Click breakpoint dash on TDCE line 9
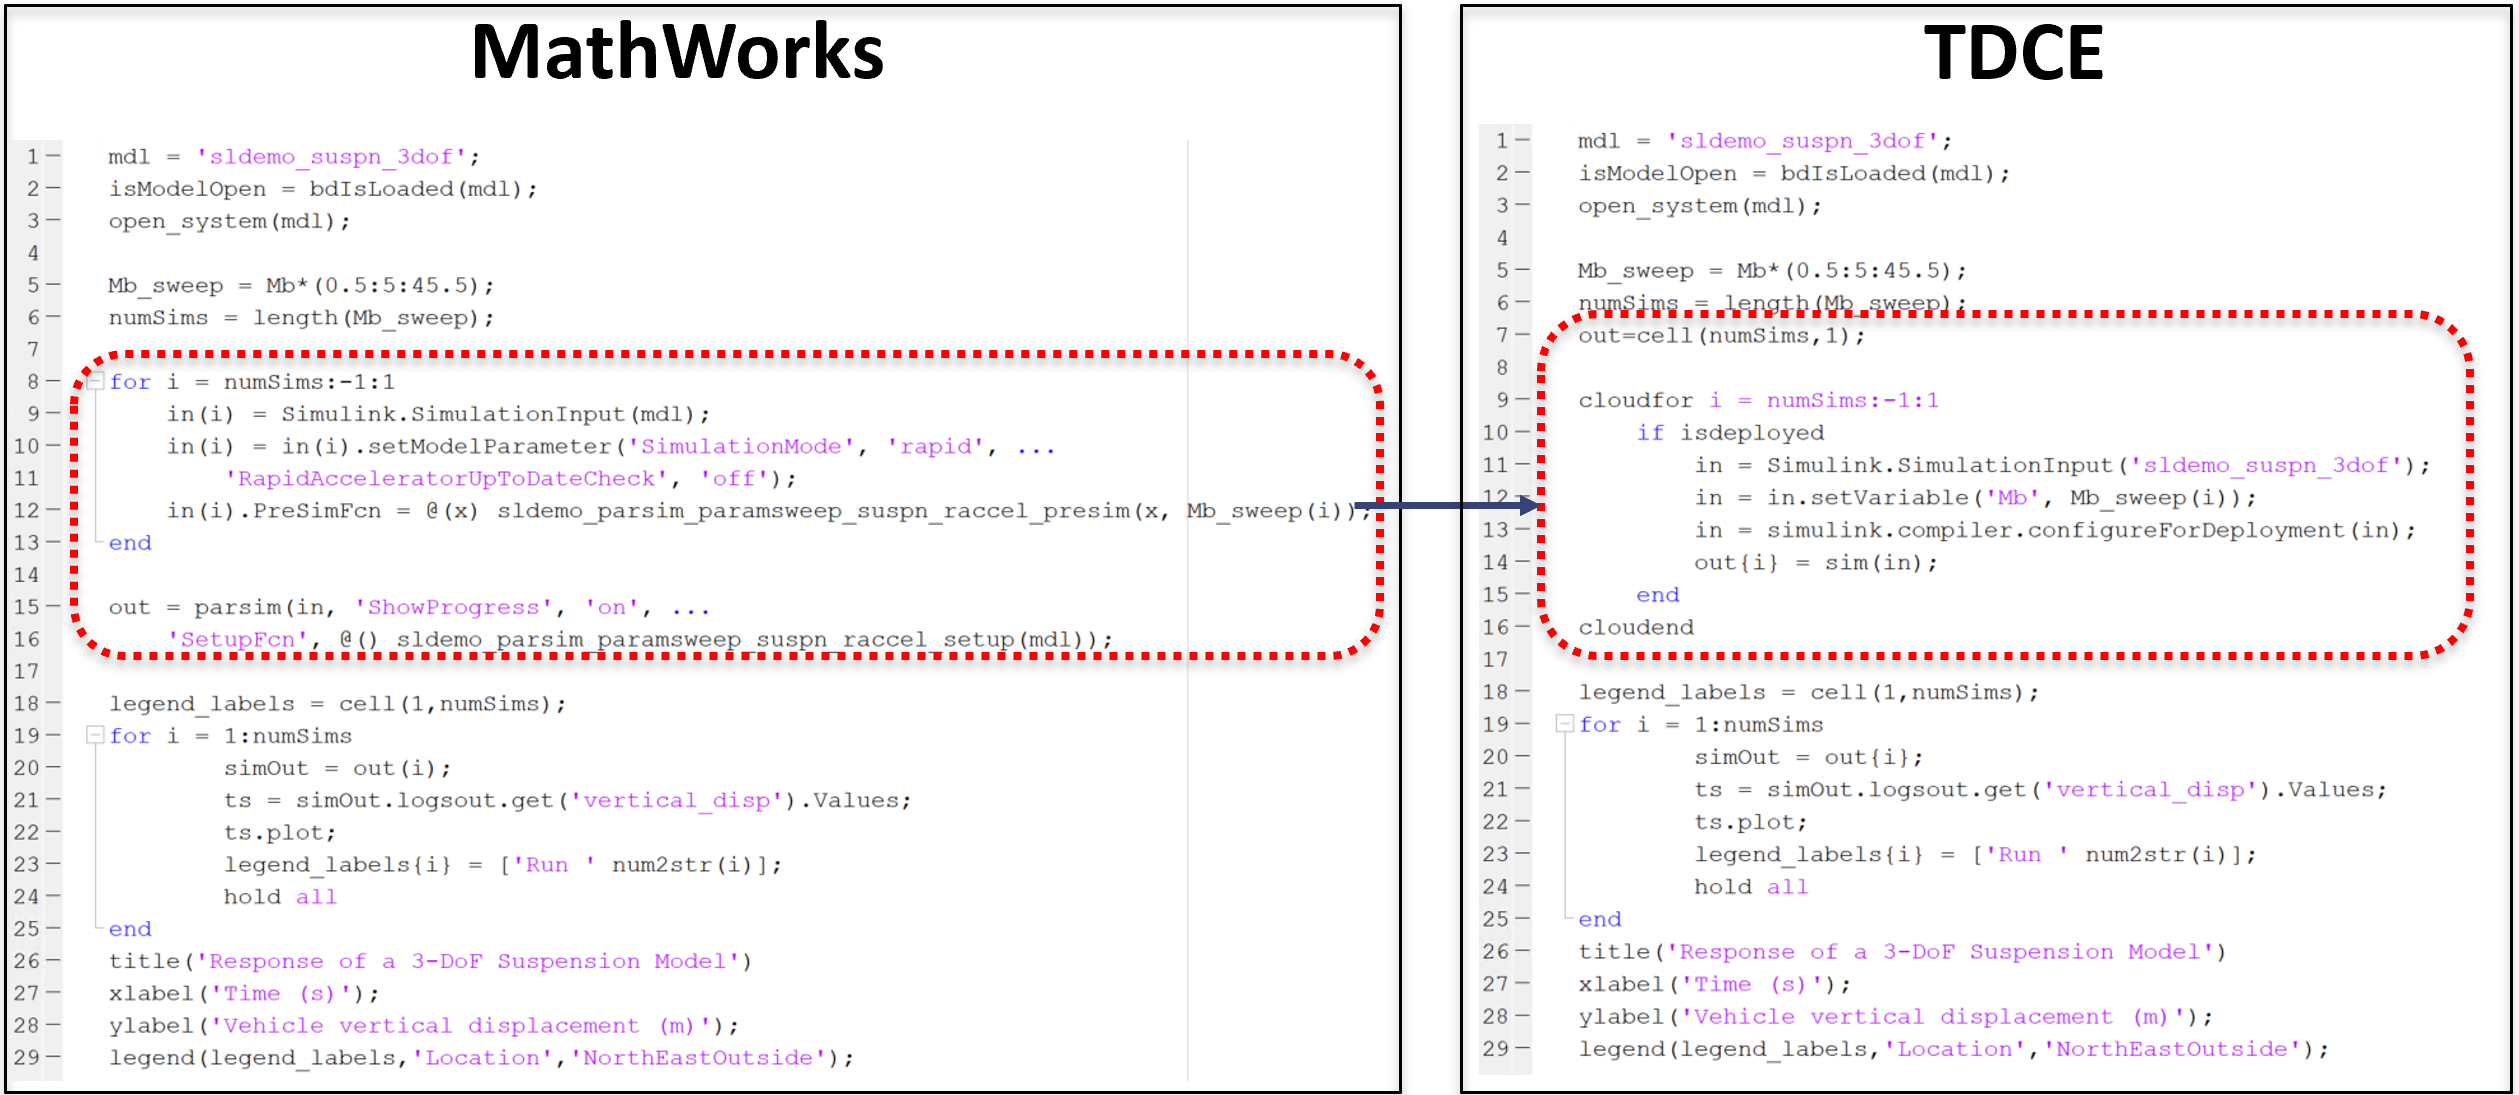Viewport: 2519px width, 1095px height. [1522, 400]
